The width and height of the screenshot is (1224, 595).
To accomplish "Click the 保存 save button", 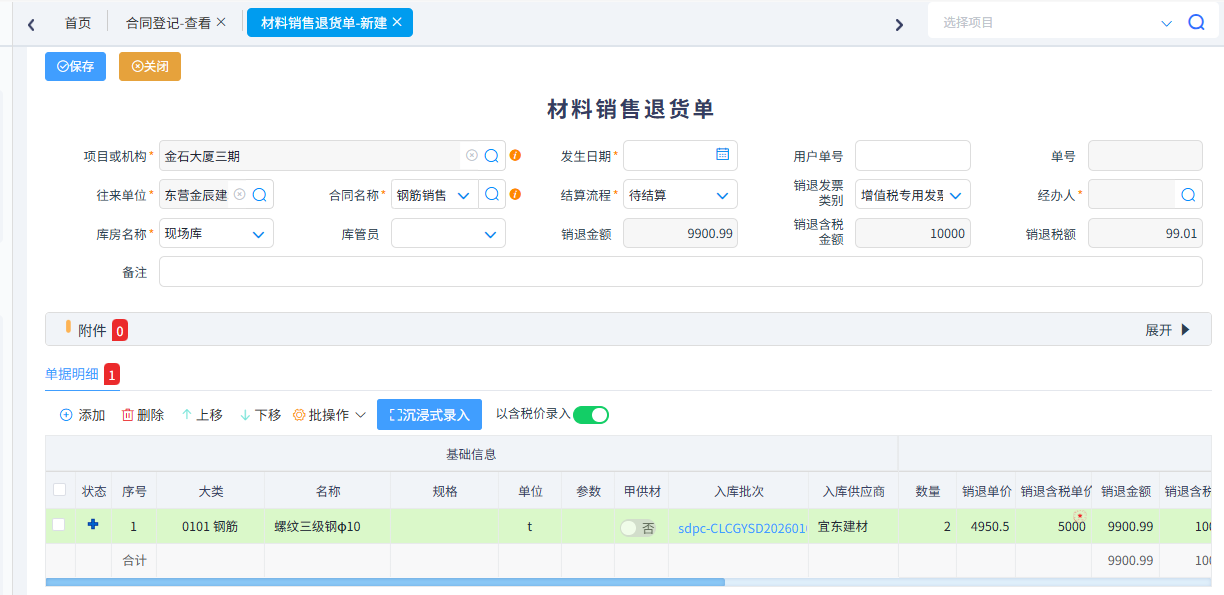I will pos(74,66).
